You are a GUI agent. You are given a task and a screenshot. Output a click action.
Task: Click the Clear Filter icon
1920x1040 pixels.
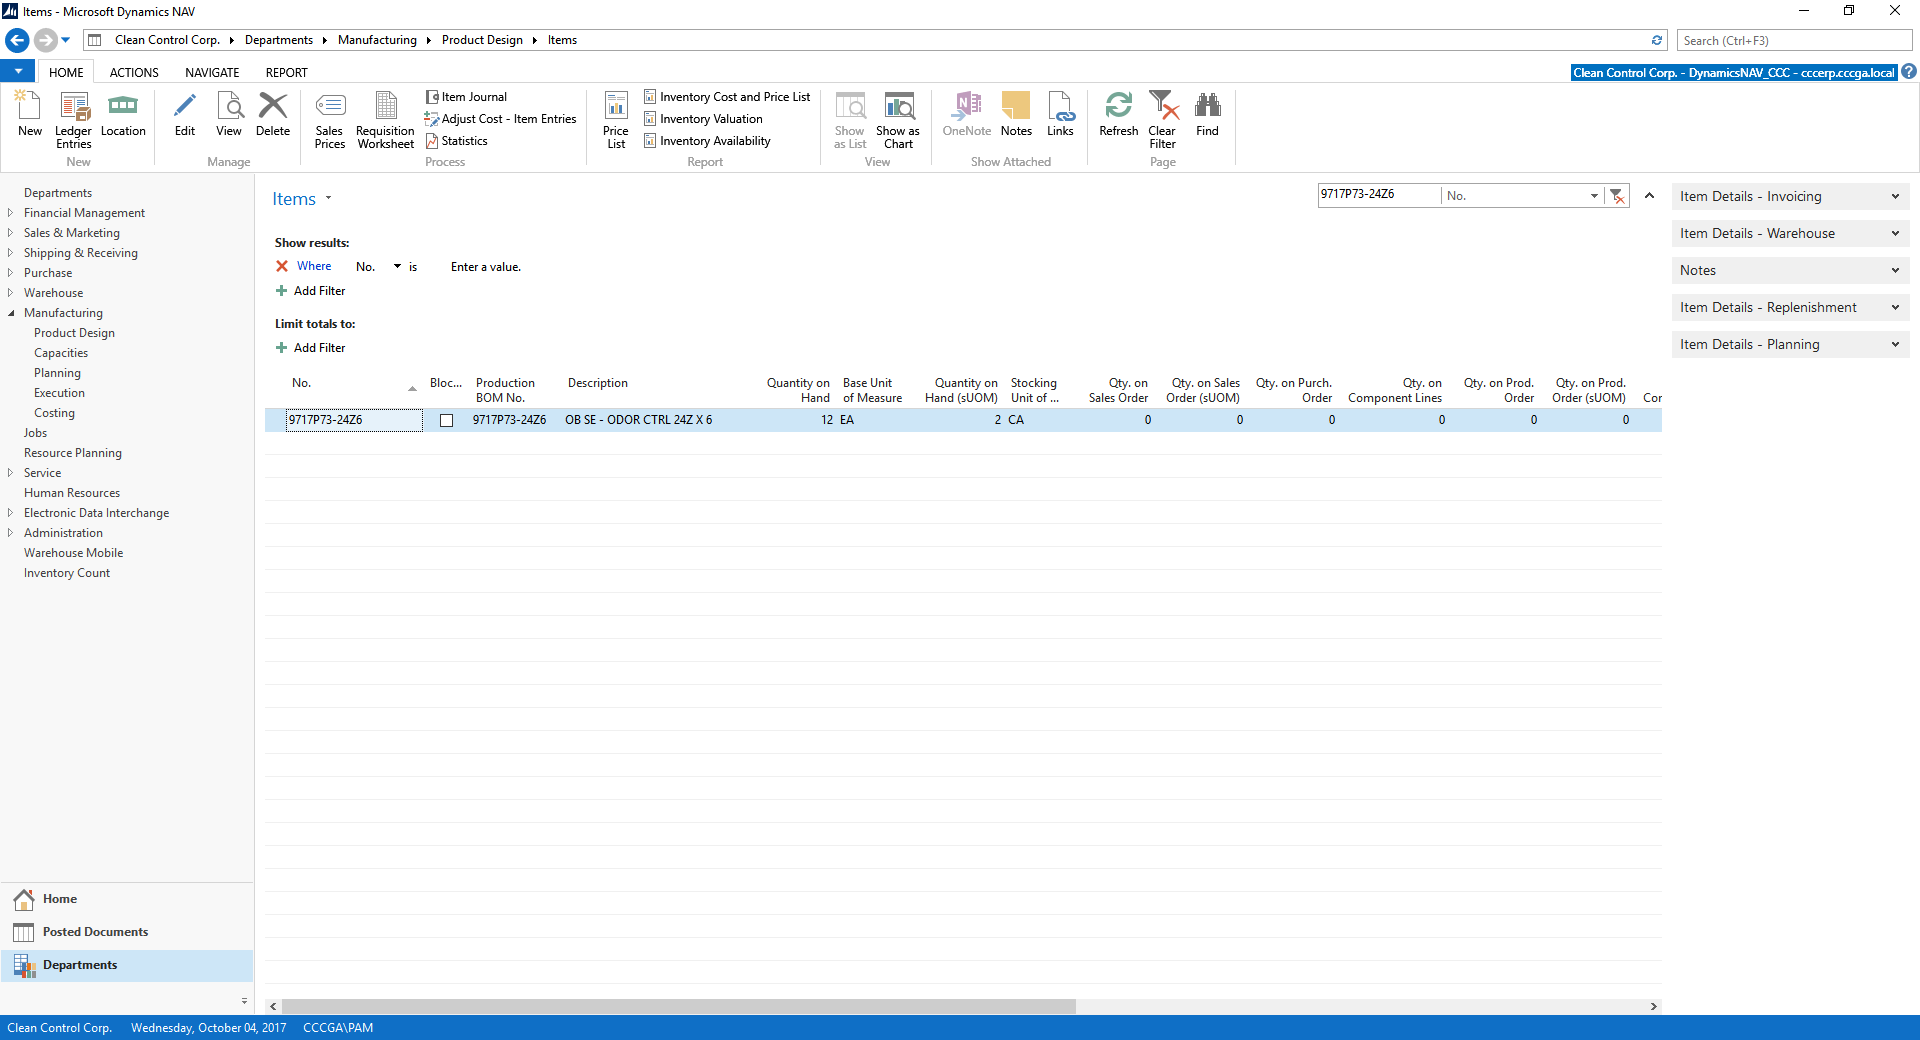(x=1163, y=120)
